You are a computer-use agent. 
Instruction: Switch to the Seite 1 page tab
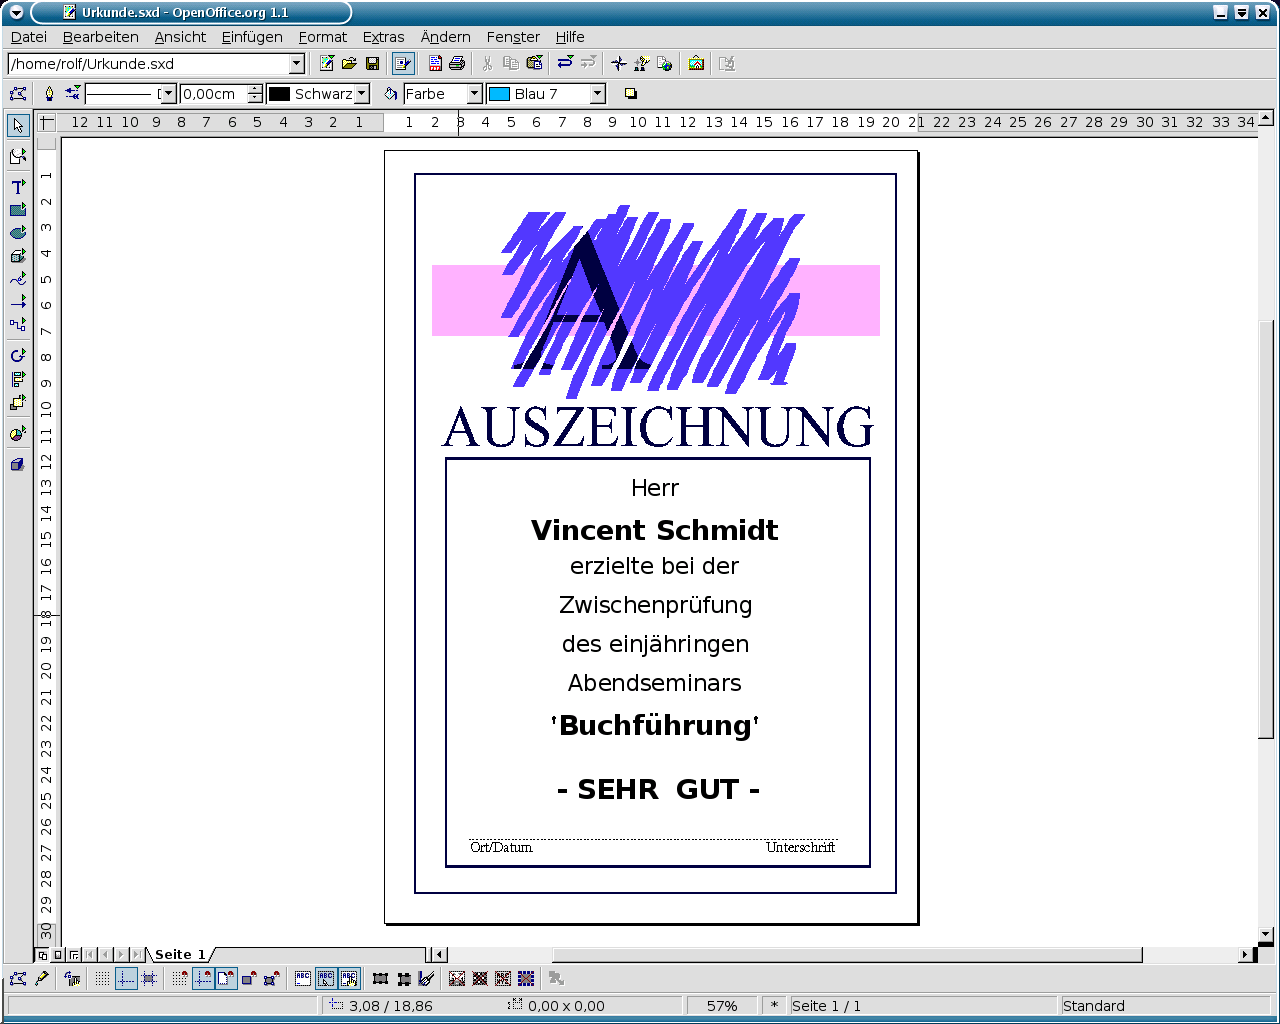(x=180, y=955)
